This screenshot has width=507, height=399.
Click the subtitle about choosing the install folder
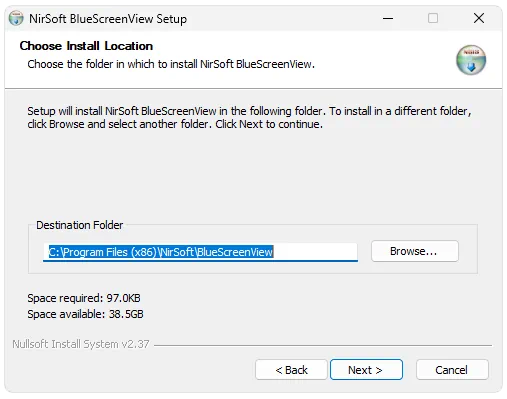pos(171,64)
